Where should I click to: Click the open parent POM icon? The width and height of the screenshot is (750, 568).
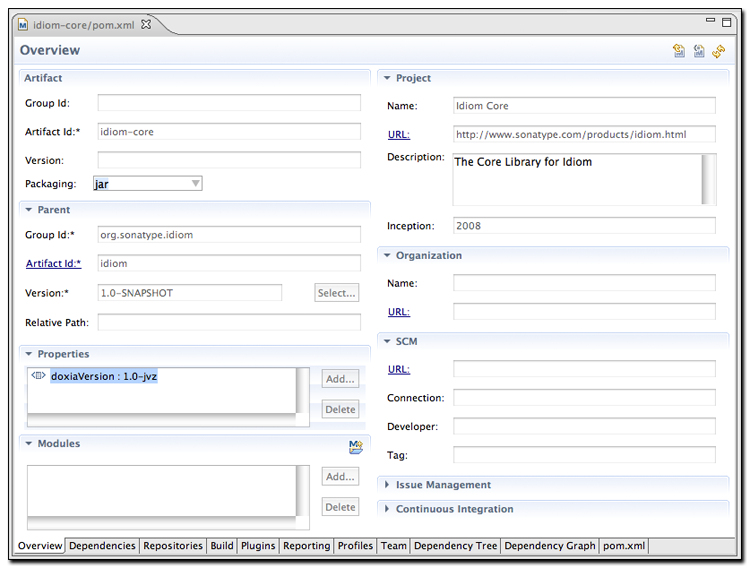(x=680, y=51)
